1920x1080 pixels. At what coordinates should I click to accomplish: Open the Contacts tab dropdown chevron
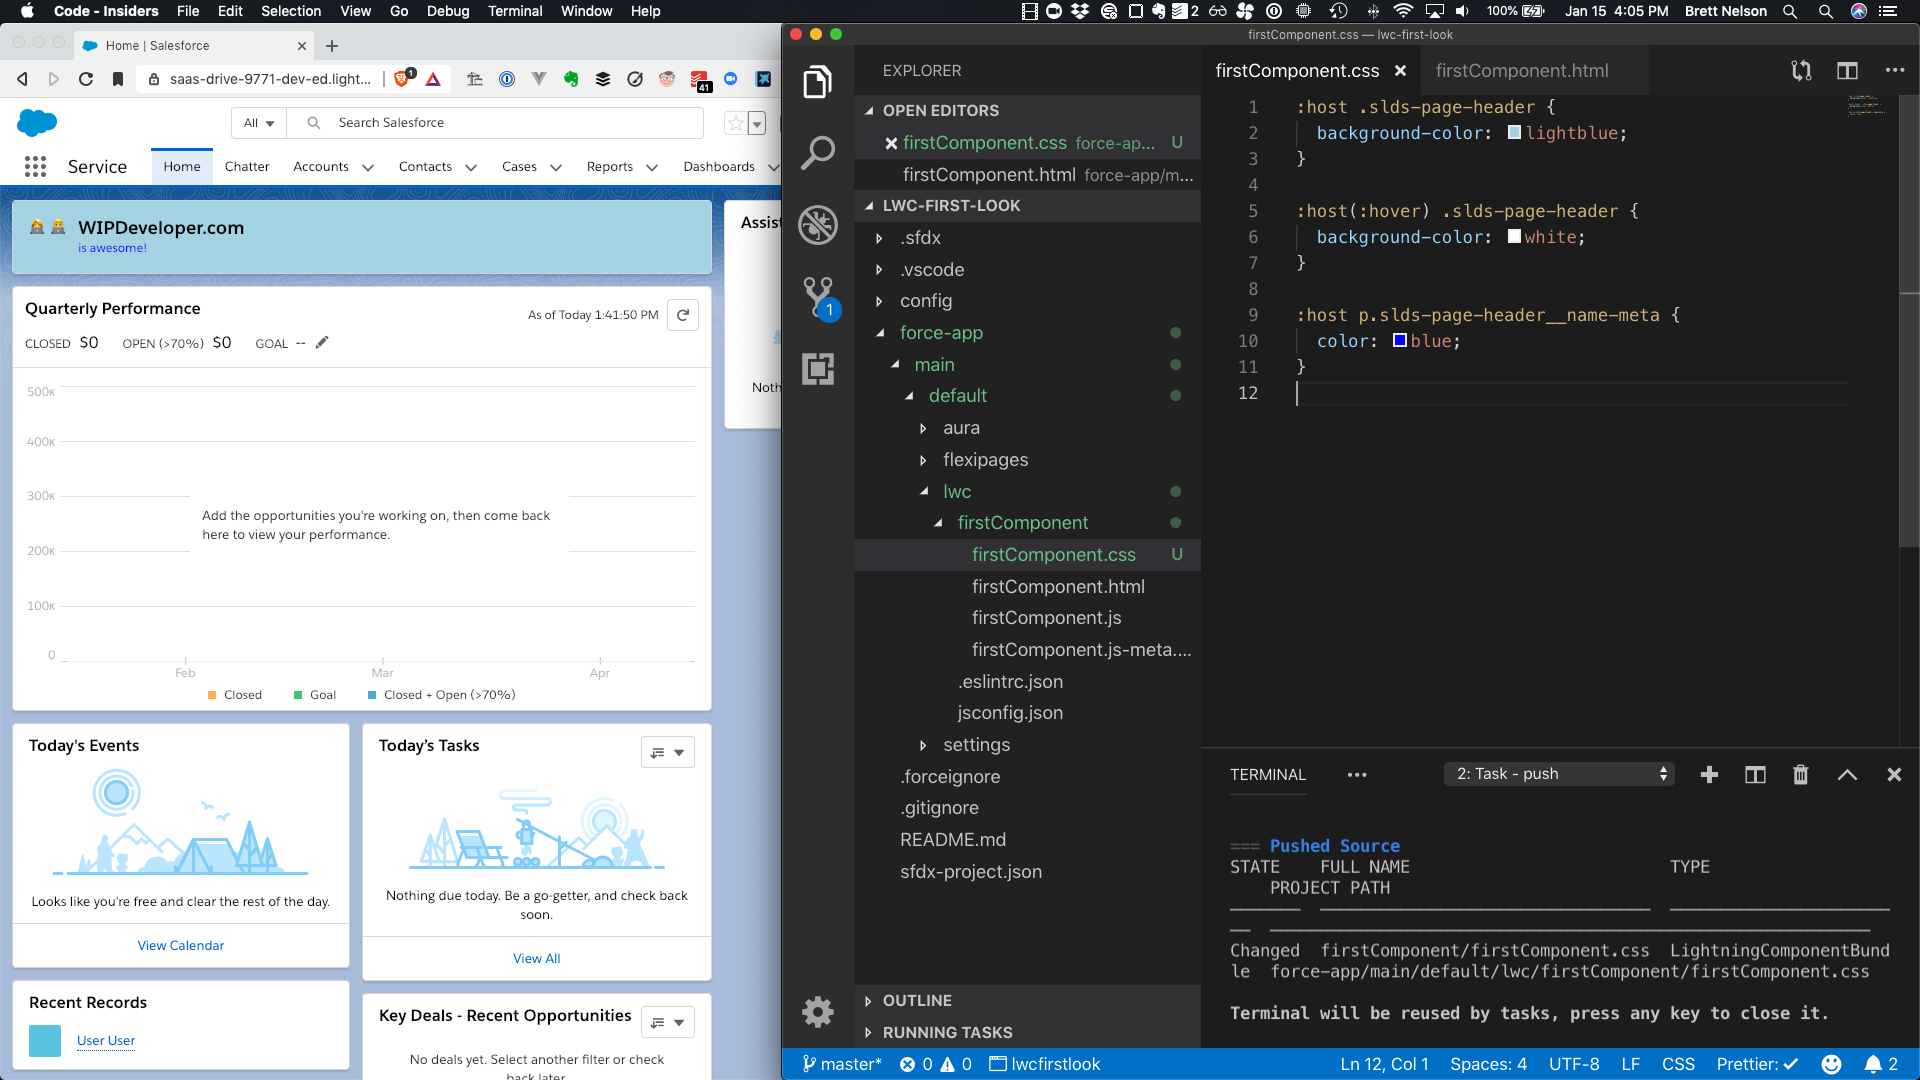tap(471, 168)
